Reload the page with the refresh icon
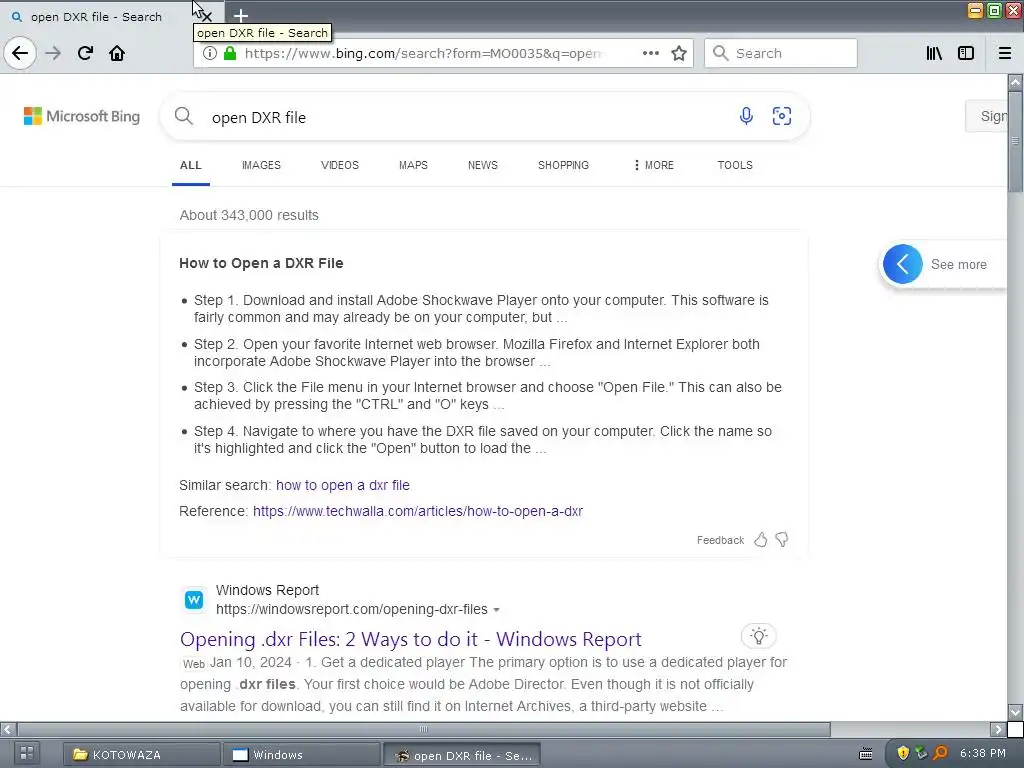 coord(85,53)
